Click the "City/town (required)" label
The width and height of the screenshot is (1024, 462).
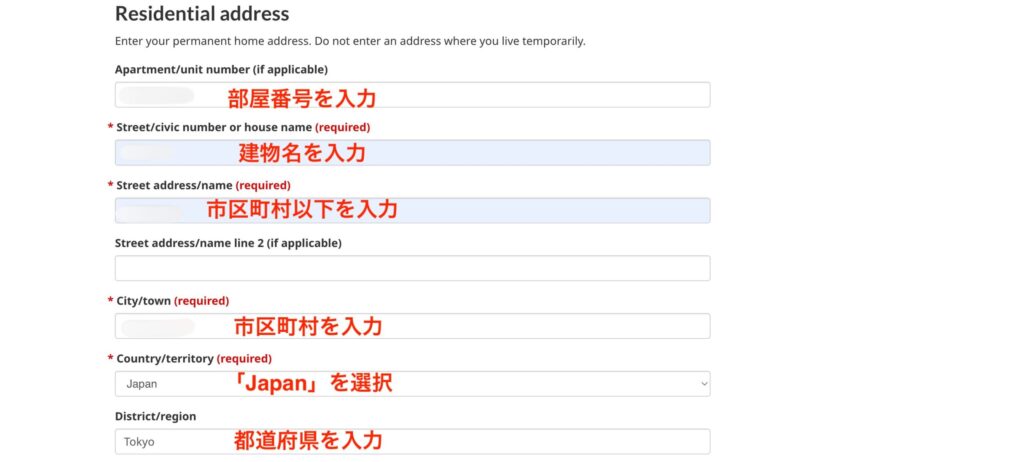point(172,301)
